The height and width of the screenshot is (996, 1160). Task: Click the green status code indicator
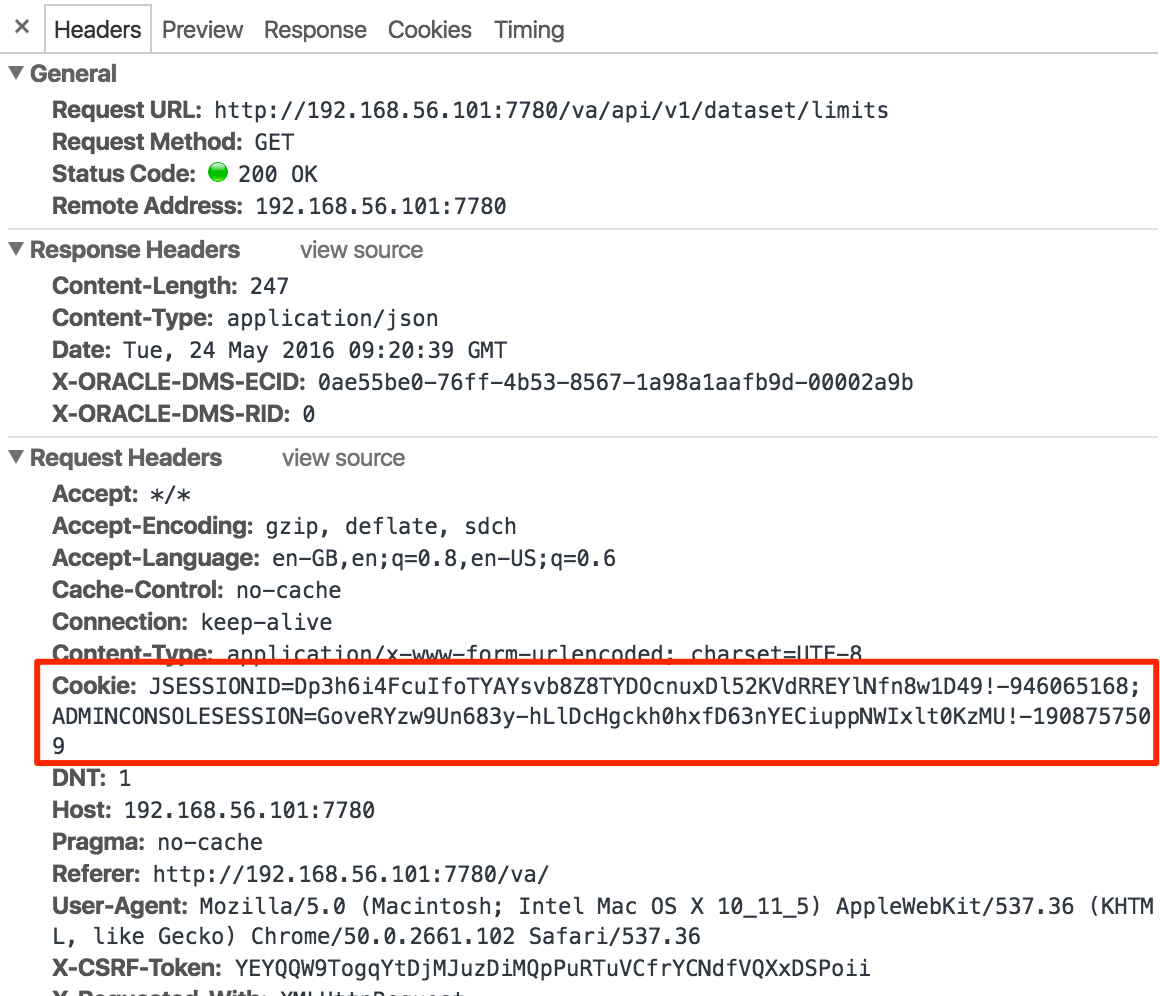pyautogui.click(x=218, y=174)
